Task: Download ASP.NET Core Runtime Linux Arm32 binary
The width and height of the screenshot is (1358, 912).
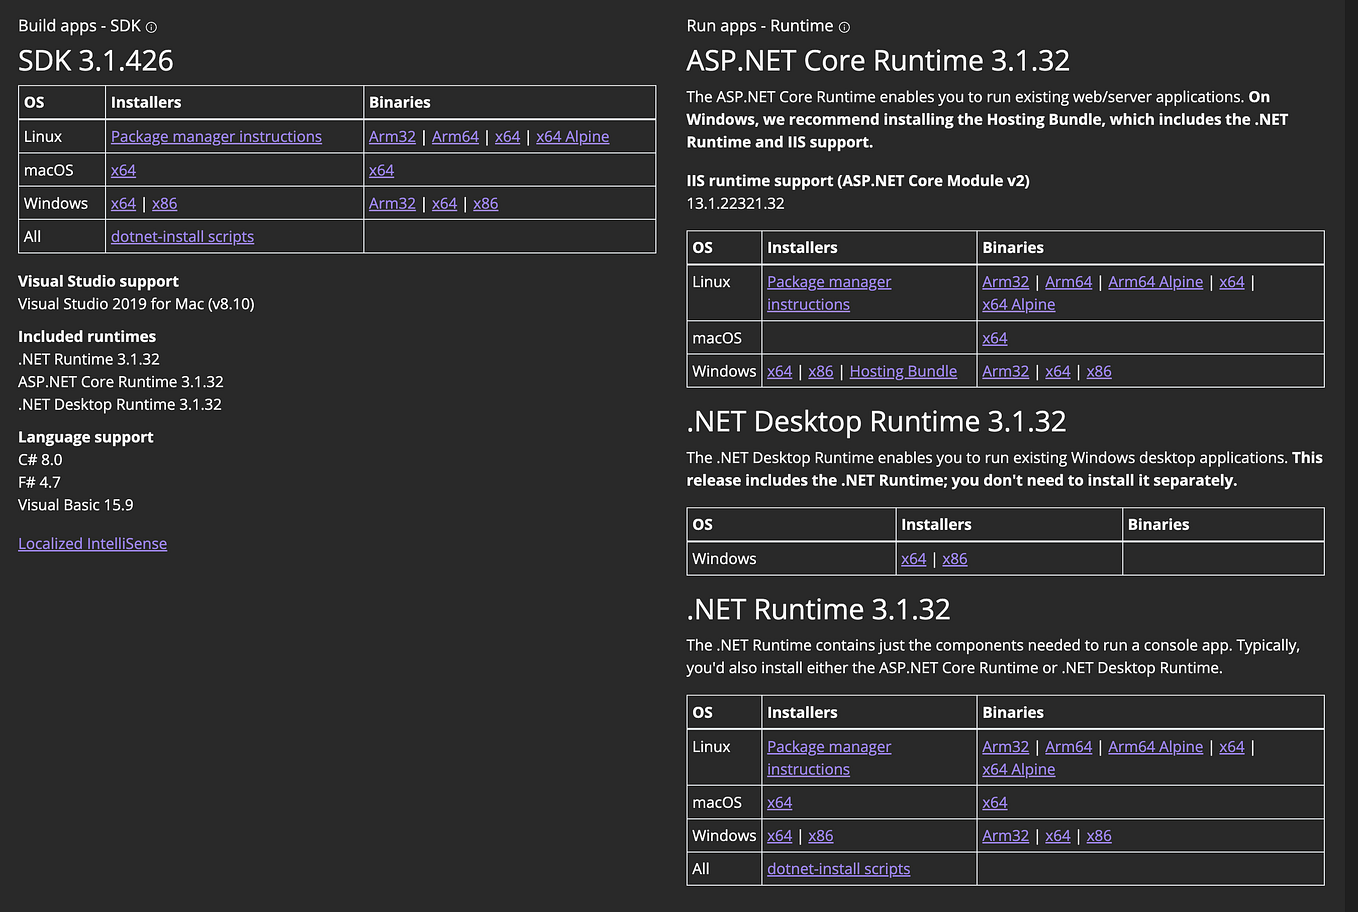Action: click(x=1005, y=281)
